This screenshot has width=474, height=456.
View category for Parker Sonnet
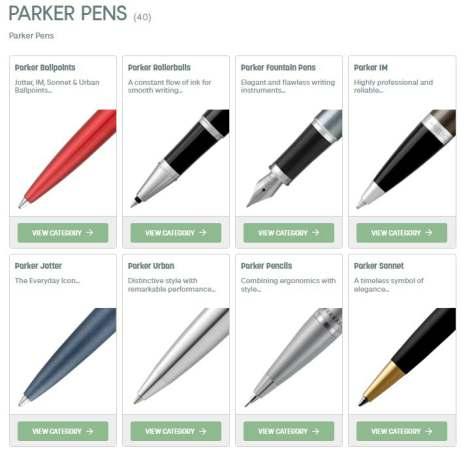(402, 431)
